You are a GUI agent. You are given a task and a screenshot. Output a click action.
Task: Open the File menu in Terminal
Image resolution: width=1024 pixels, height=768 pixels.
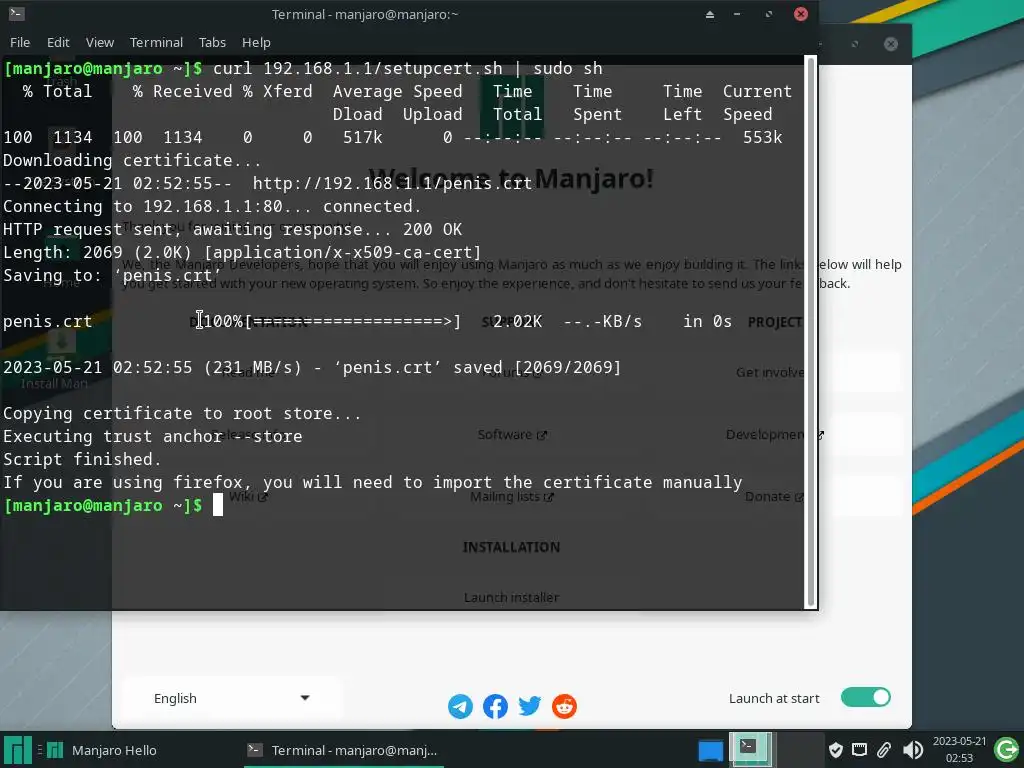[x=20, y=42]
